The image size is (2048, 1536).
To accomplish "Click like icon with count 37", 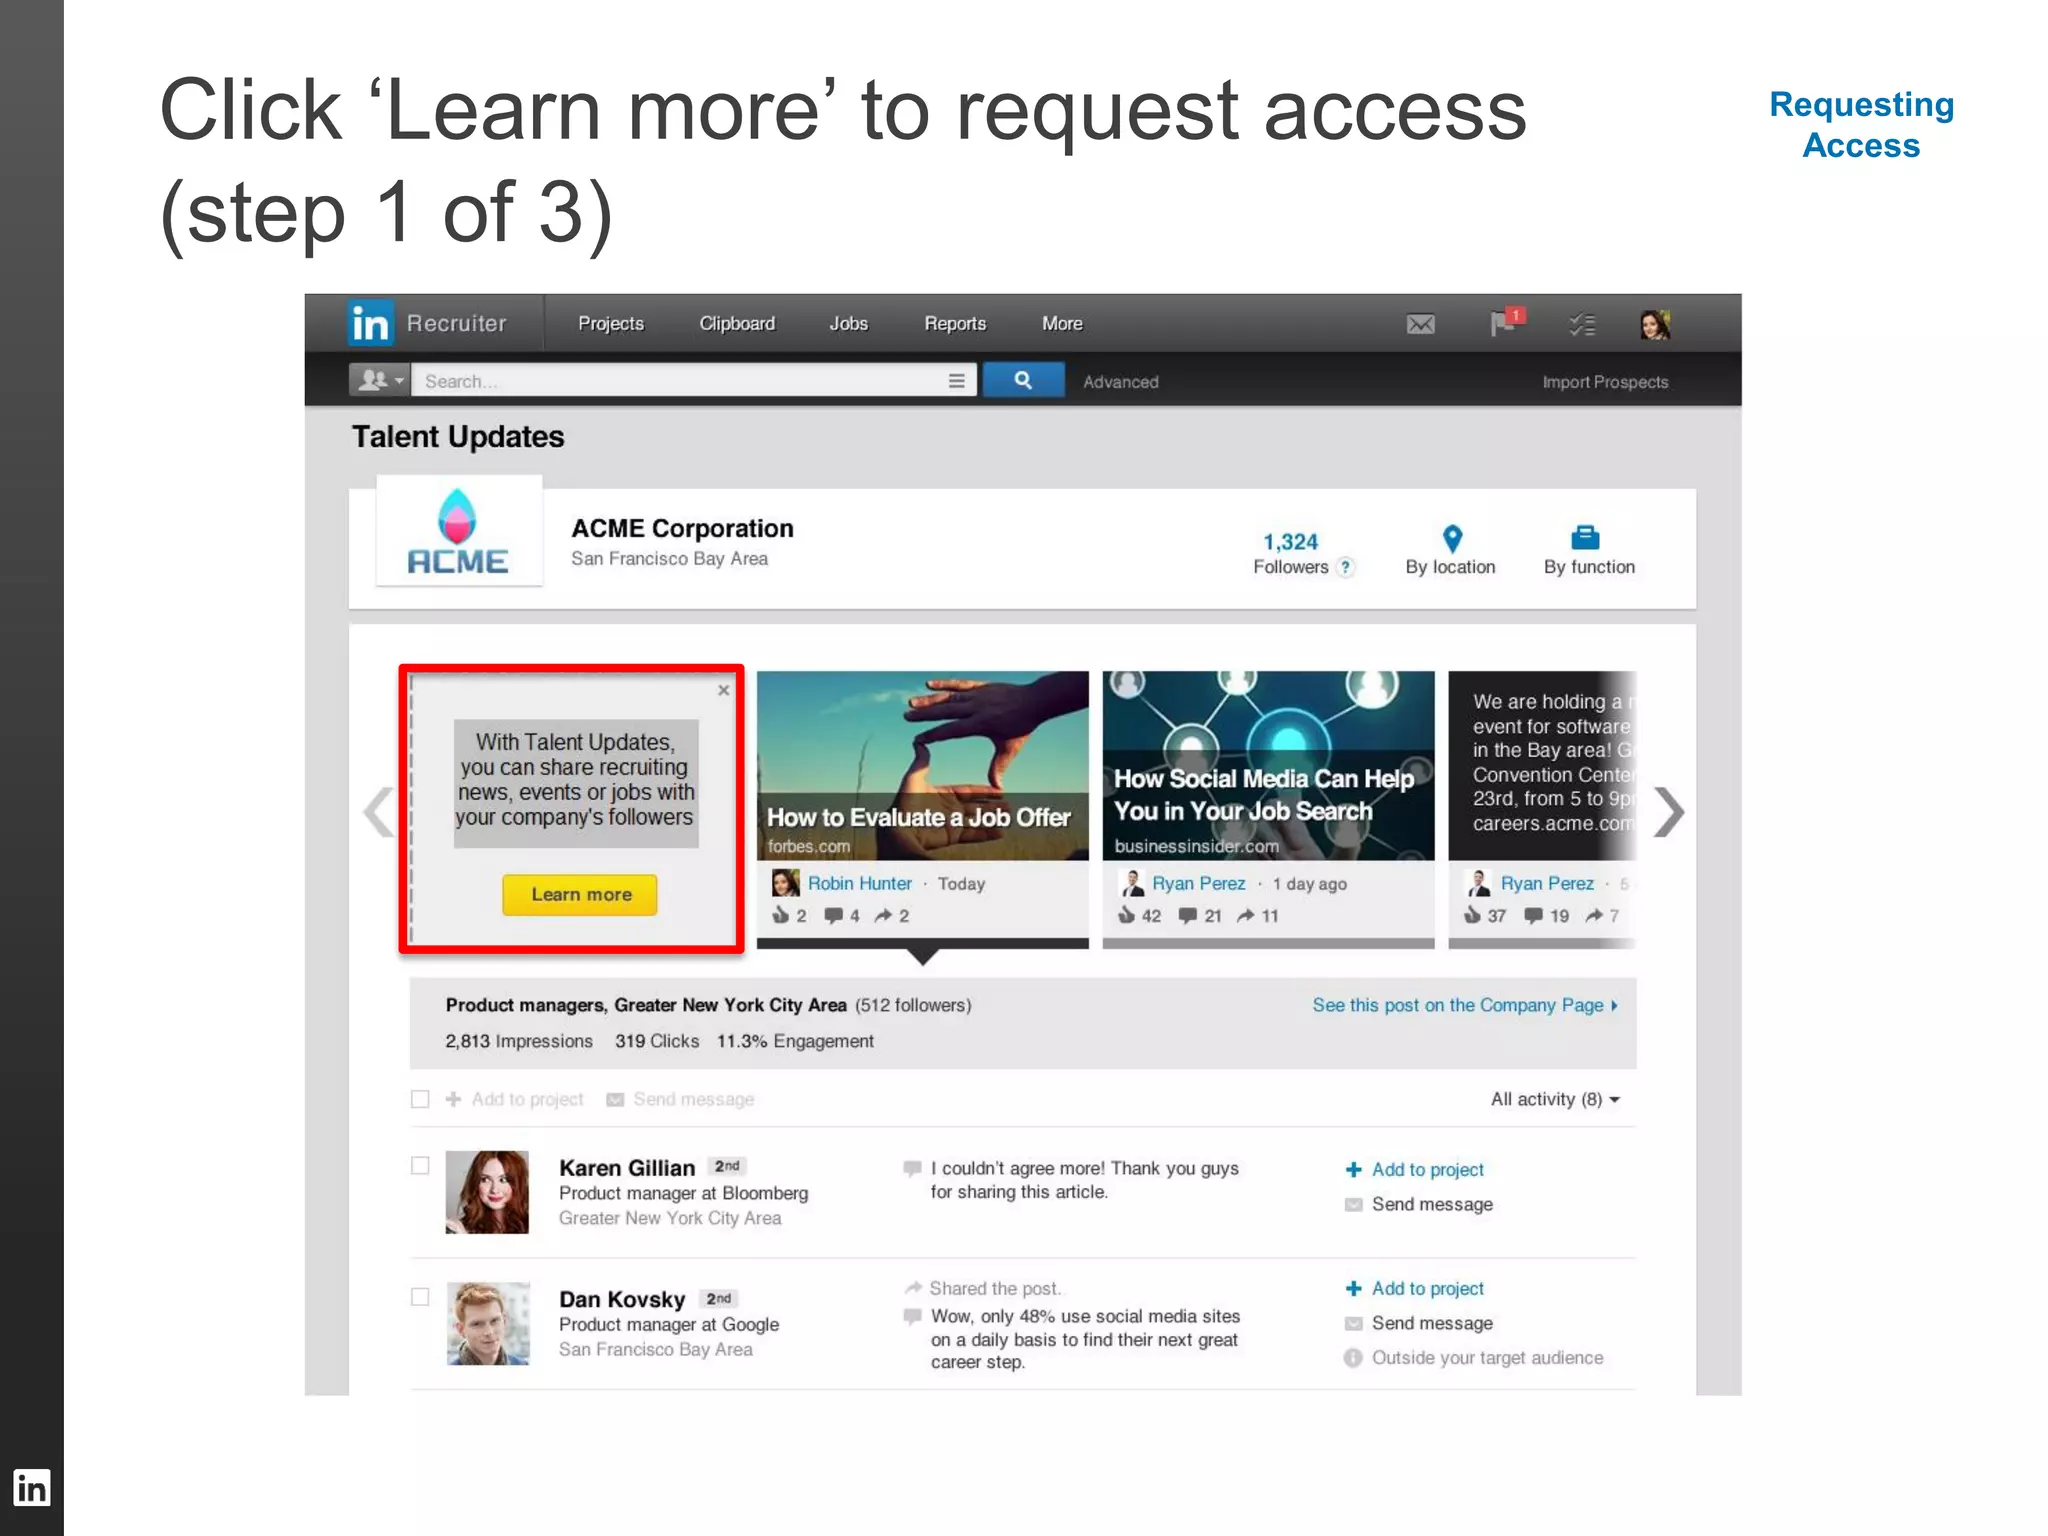I will pos(1472,915).
